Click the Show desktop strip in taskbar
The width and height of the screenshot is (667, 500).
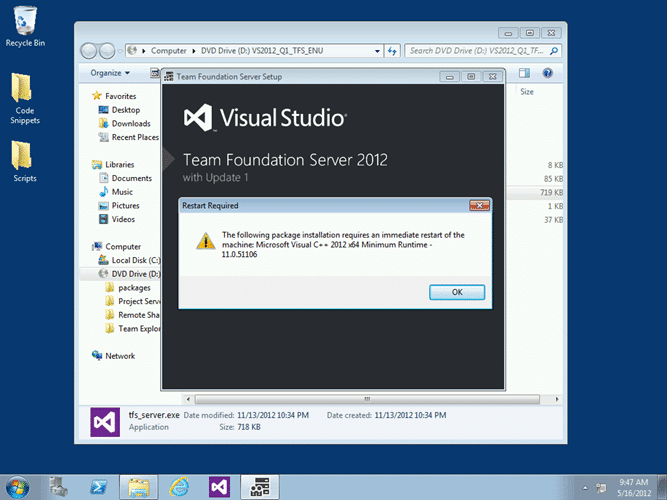pos(663,488)
